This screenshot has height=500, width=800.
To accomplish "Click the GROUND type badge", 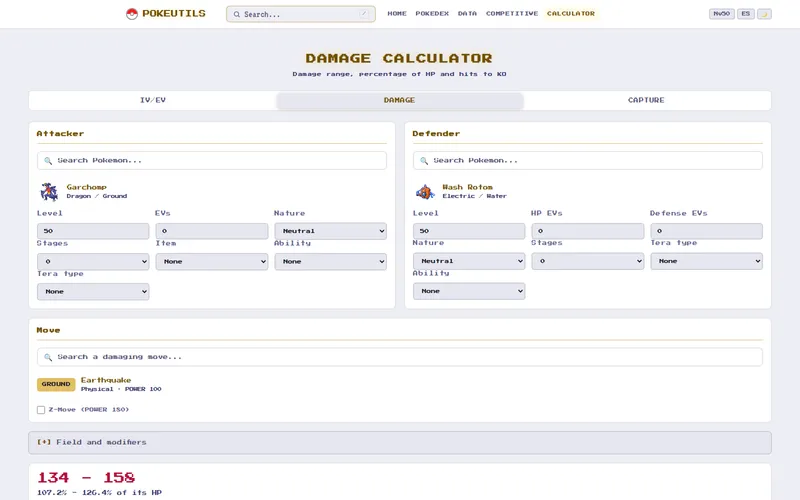I will pos(56,384).
